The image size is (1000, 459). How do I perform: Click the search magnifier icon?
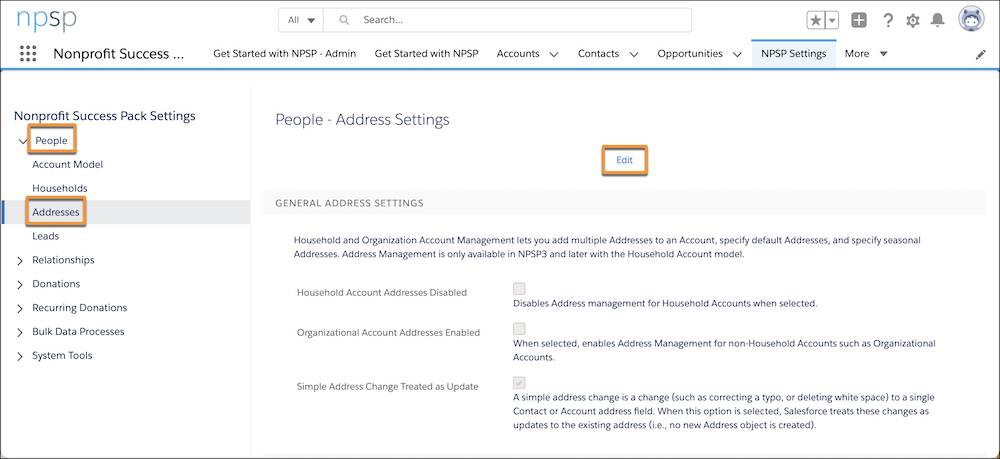pos(344,20)
